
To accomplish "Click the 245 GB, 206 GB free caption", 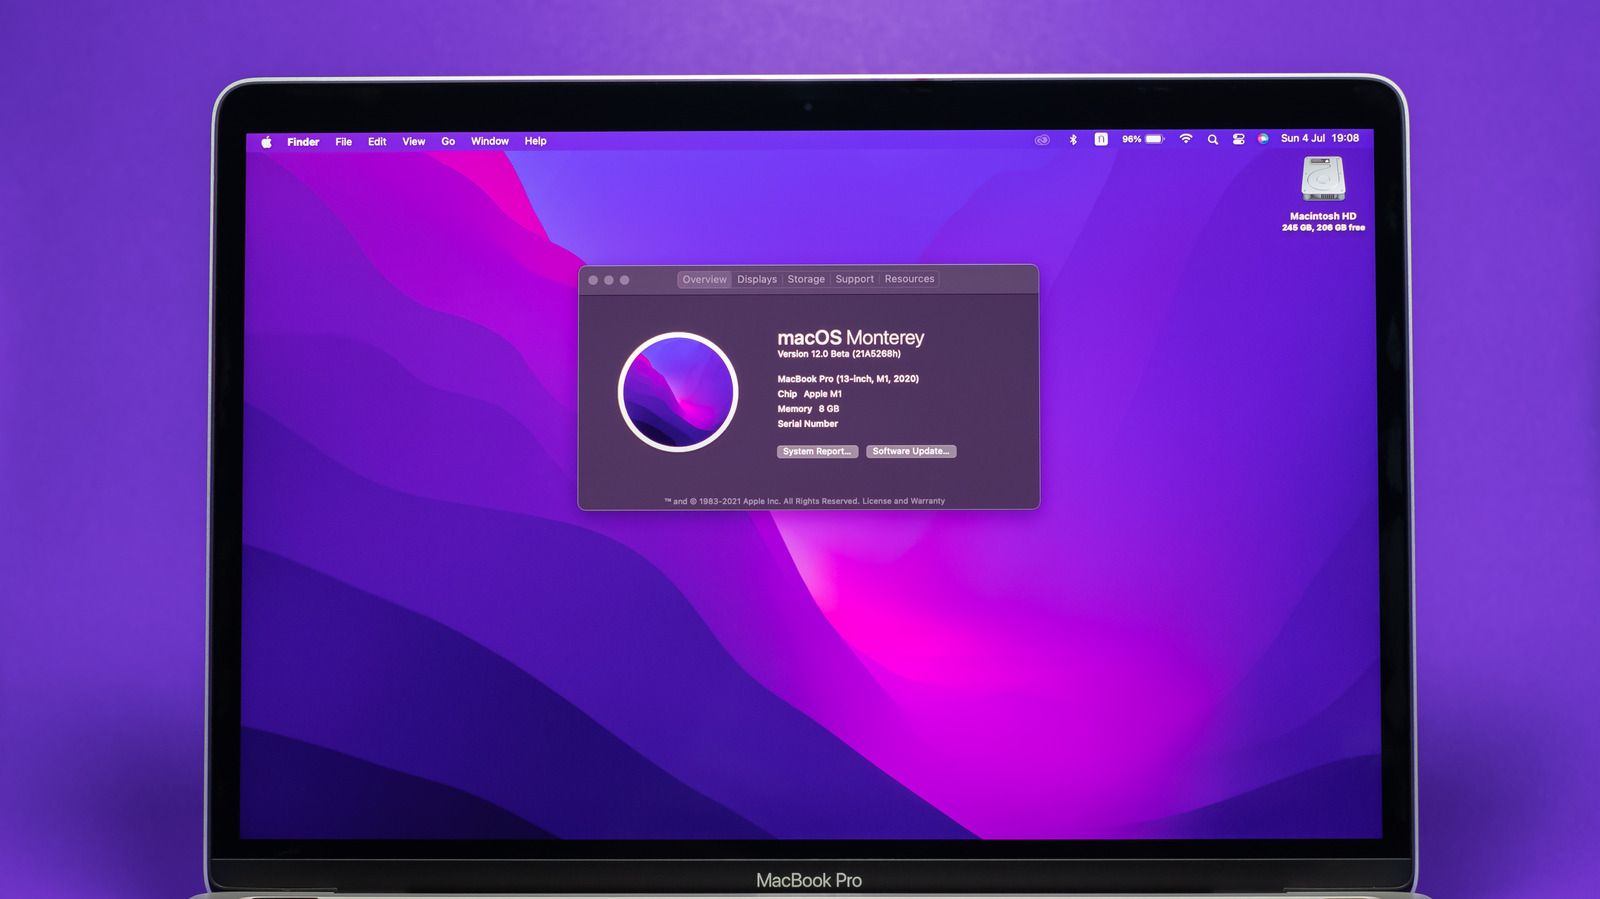I will (1323, 228).
